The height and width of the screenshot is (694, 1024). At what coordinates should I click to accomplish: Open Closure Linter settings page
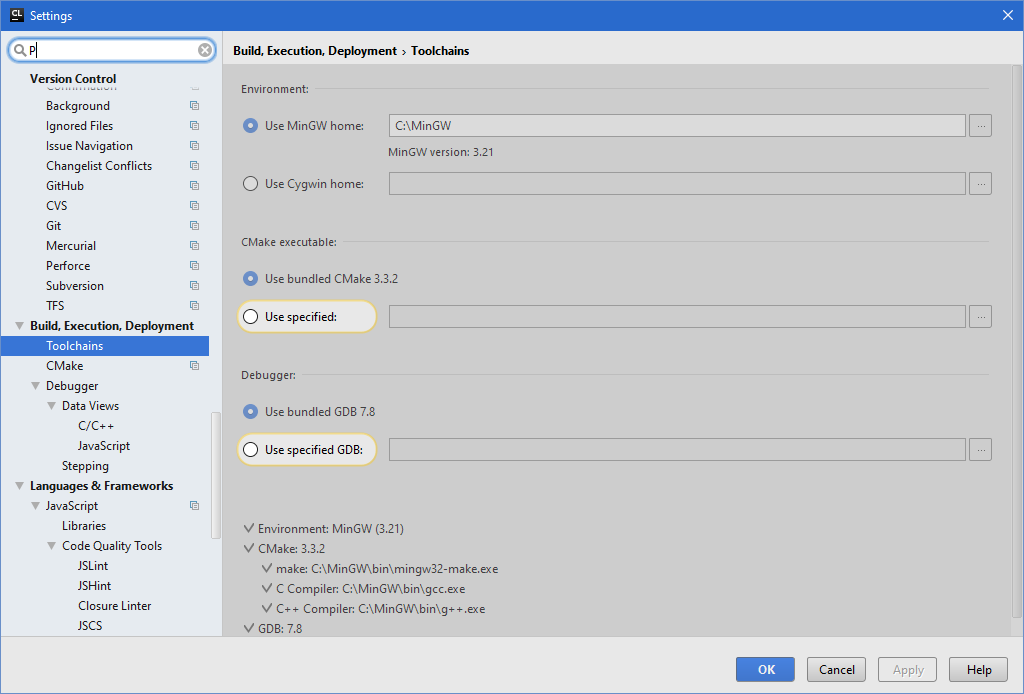point(114,606)
